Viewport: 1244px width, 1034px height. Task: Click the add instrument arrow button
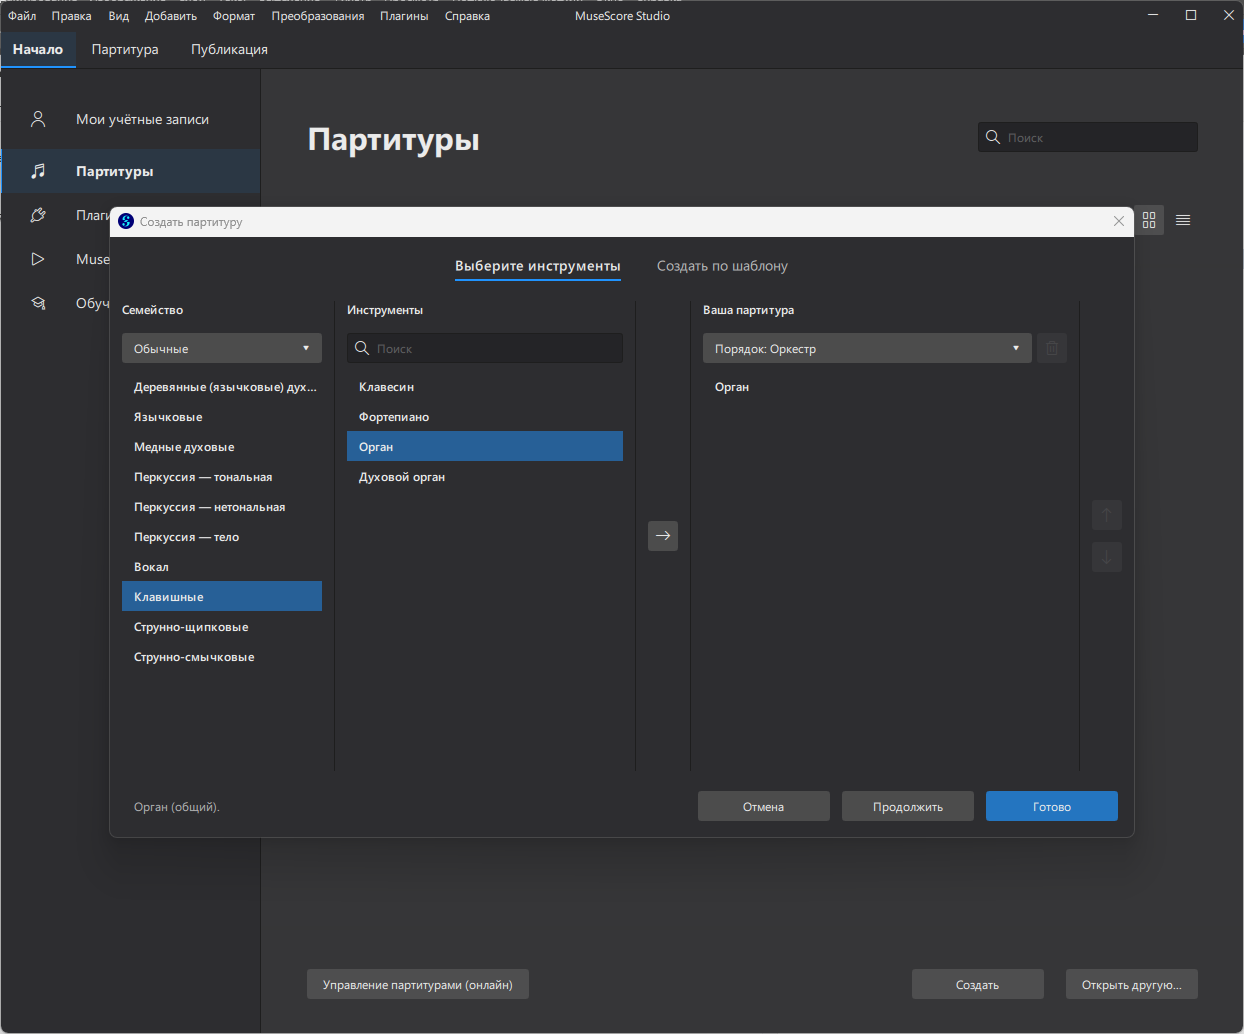pos(663,536)
